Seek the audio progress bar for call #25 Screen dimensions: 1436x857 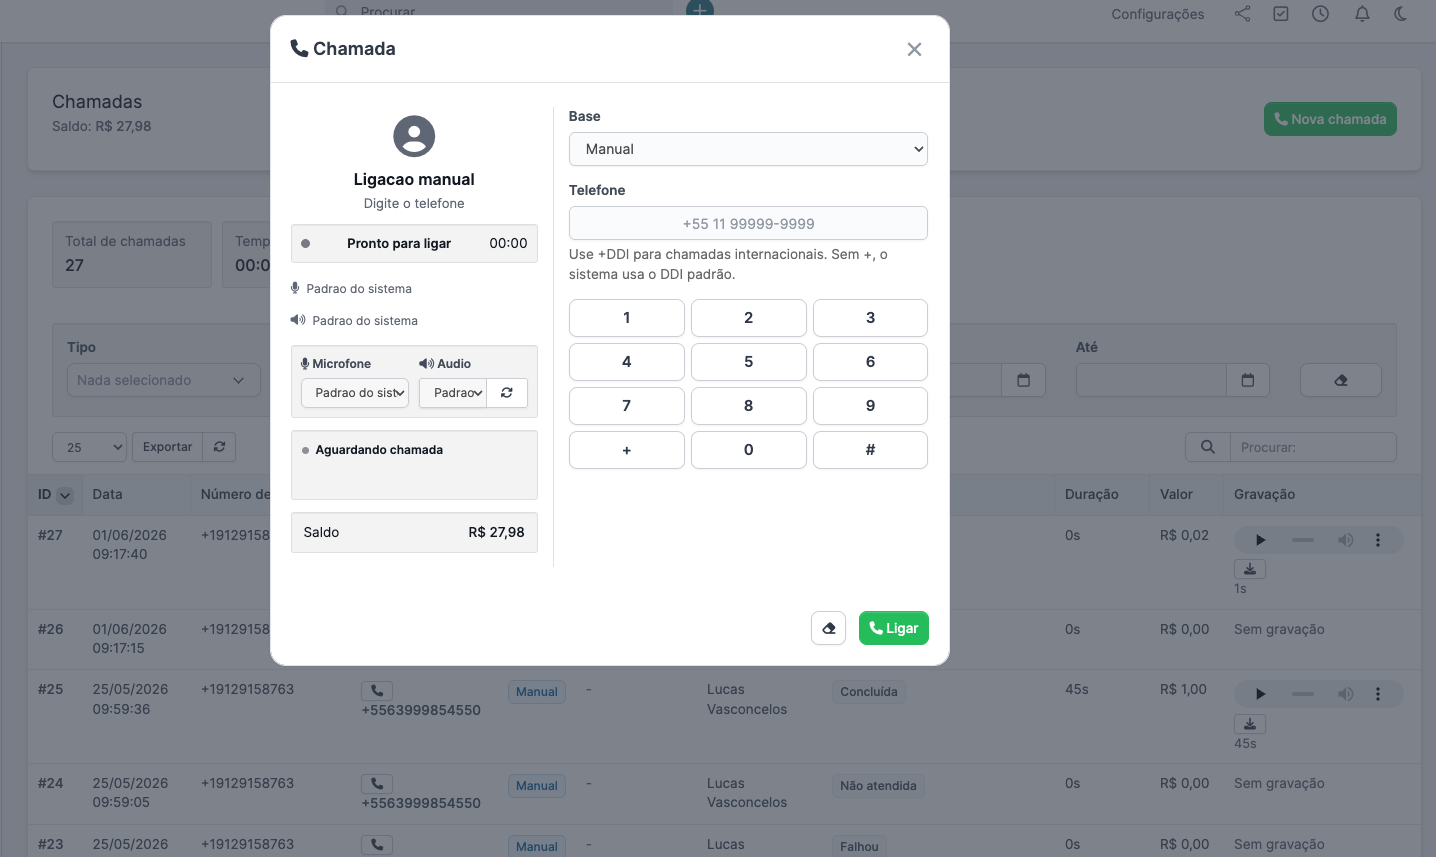1303,694
